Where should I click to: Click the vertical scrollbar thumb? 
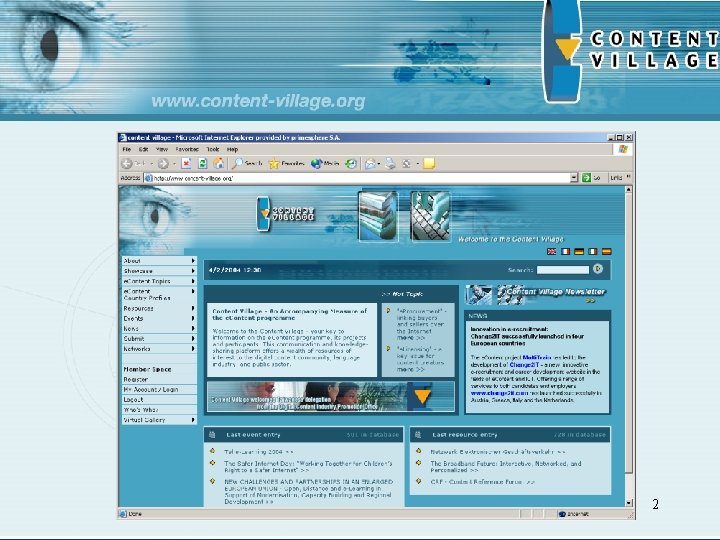[x=629, y=334]
